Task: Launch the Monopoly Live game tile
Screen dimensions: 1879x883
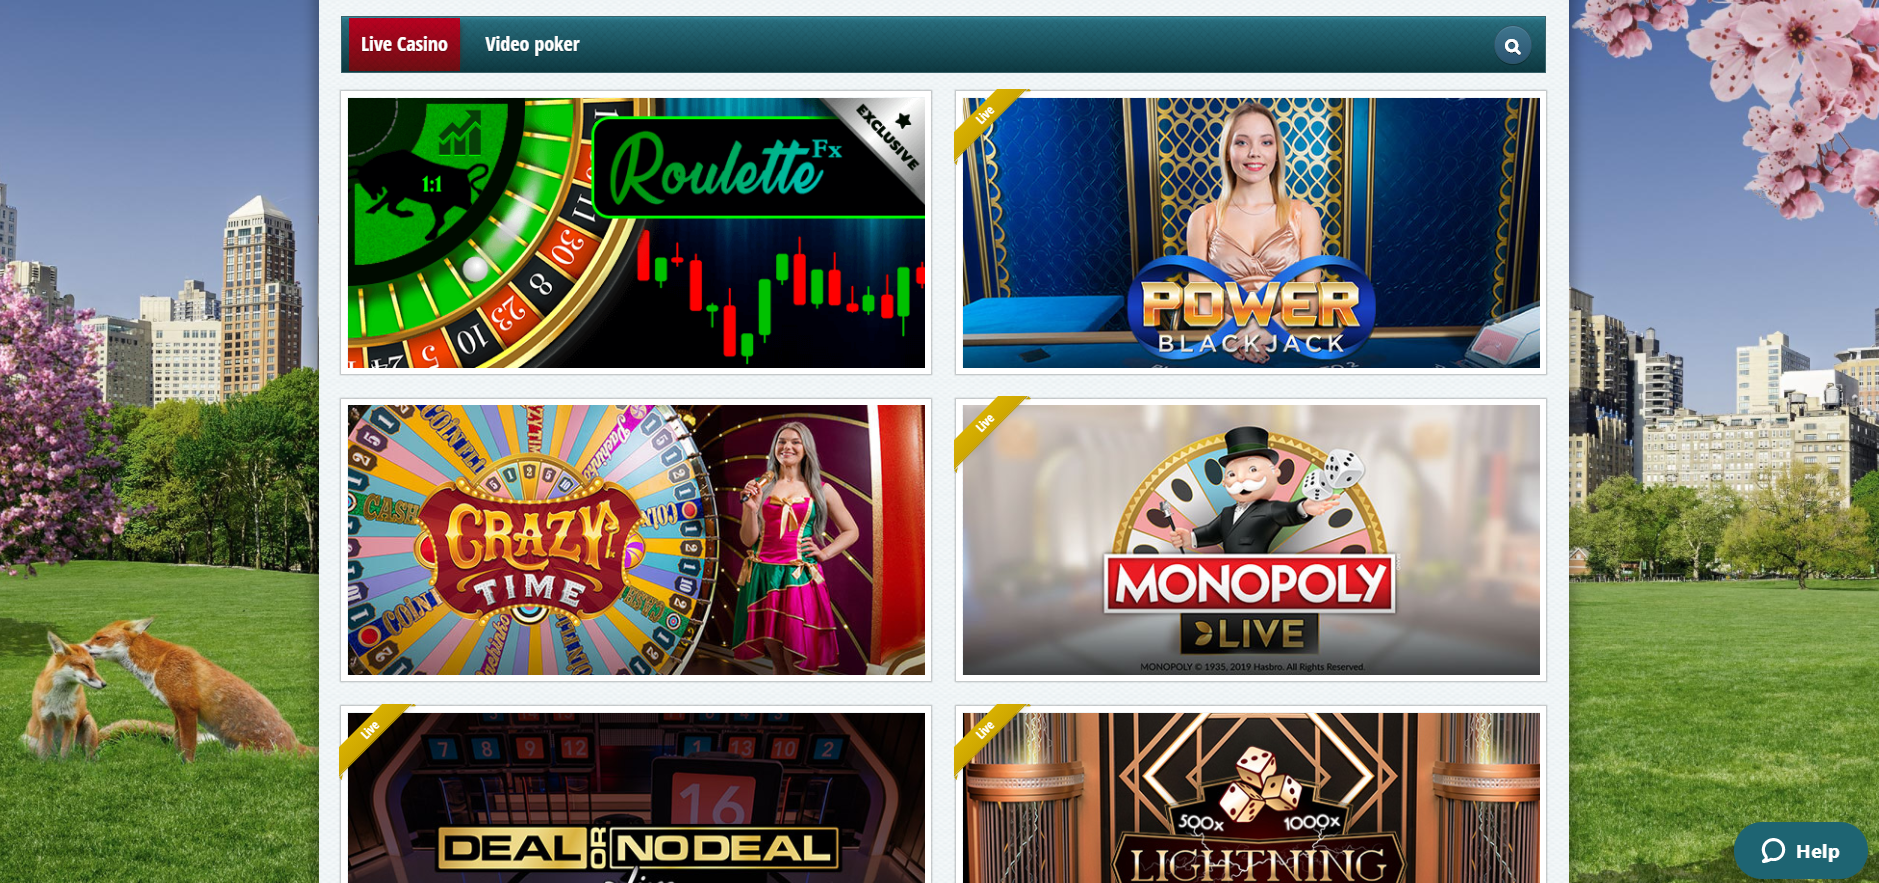Action: click(1251, 540)
